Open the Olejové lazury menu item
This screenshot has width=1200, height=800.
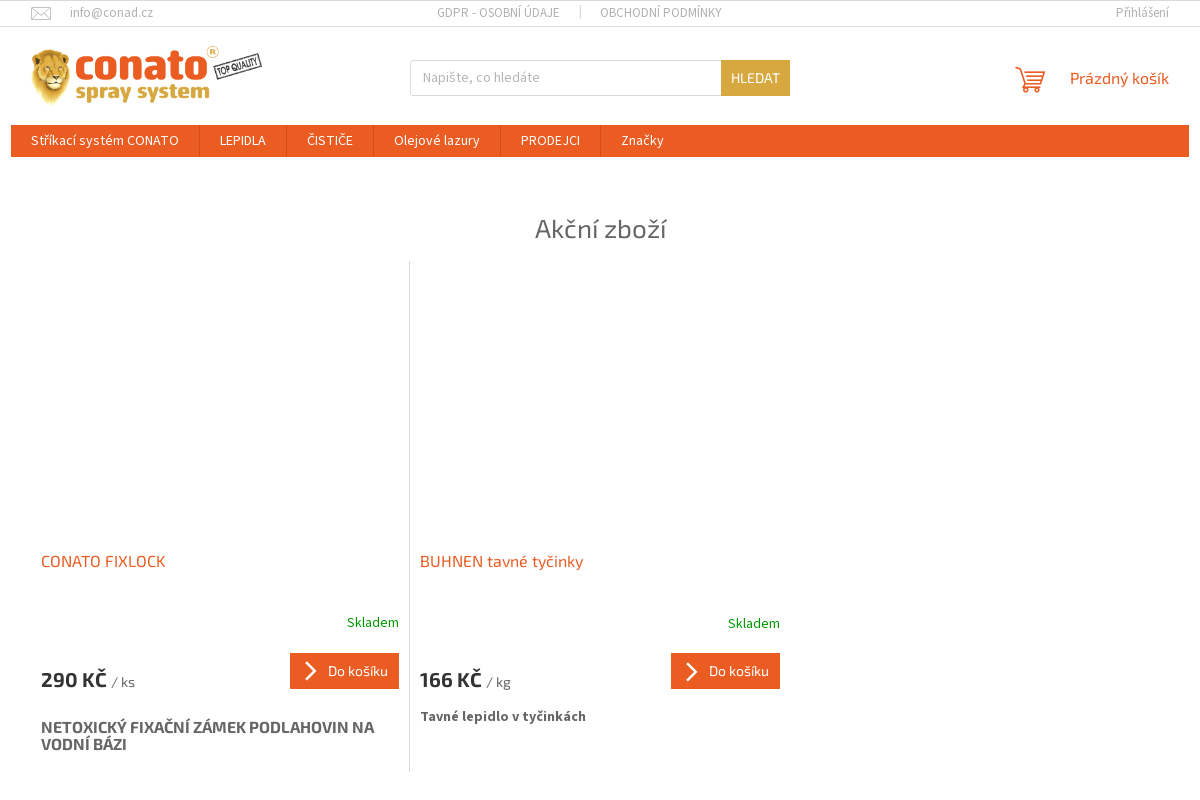coord(437,141)
